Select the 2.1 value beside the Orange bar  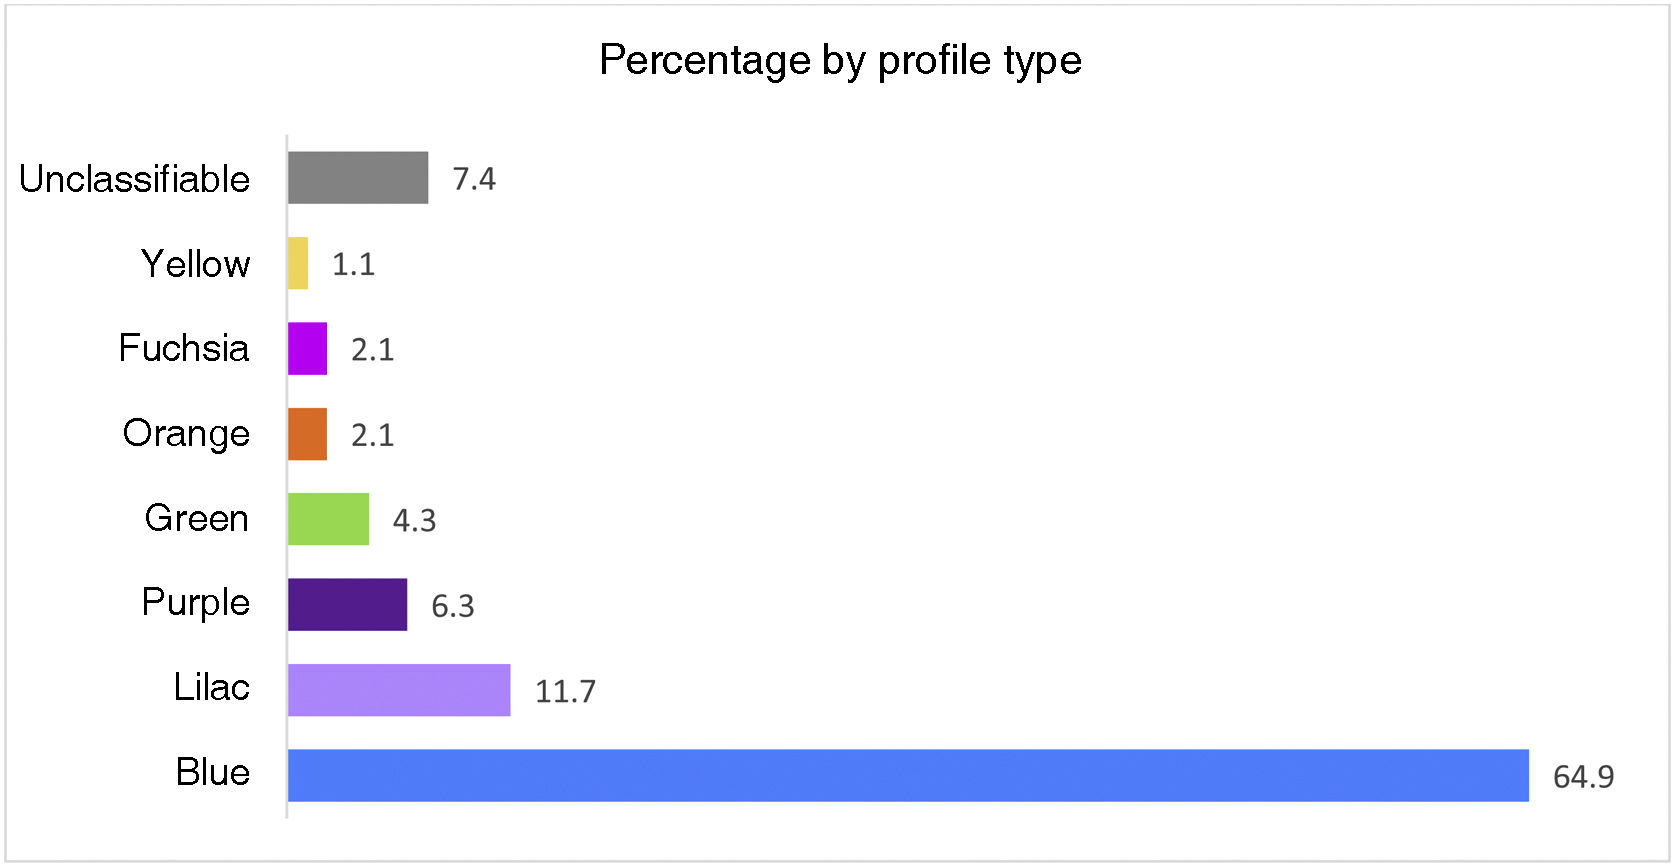[372, 435]
